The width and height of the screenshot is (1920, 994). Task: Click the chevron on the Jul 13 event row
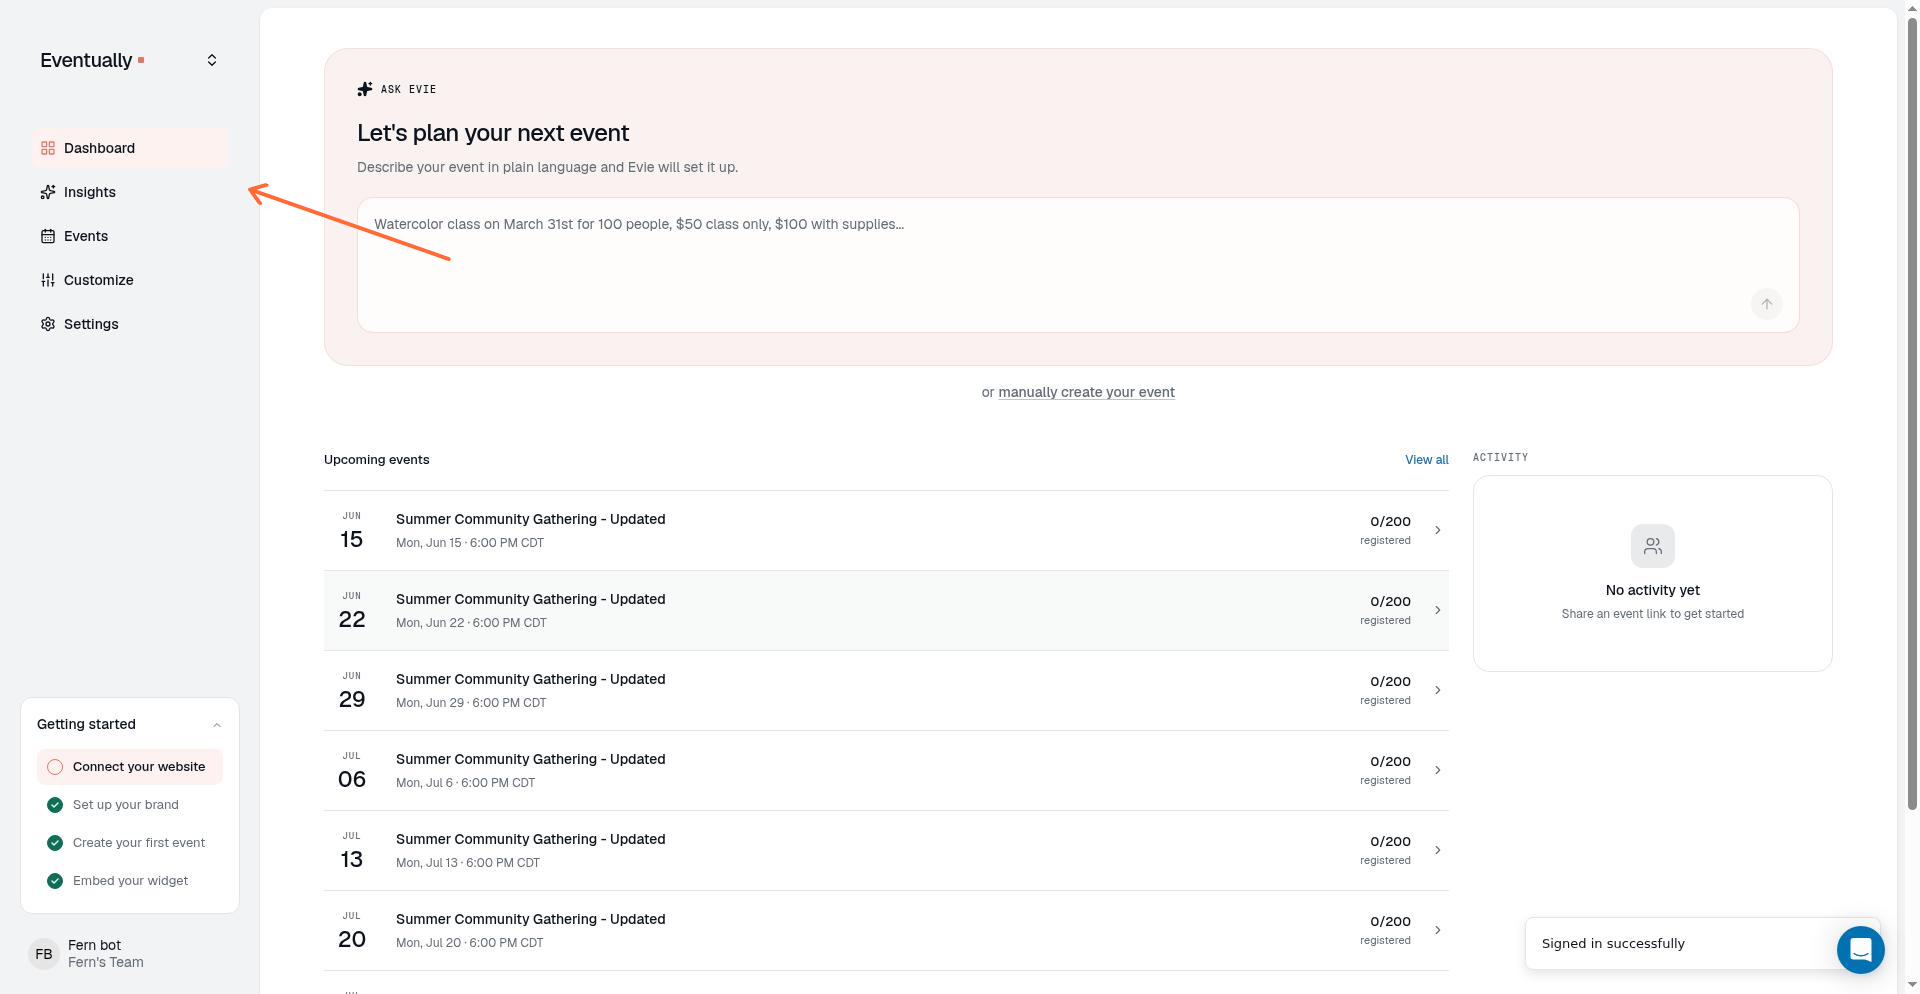pyautogui.click(x=1438, y=850)
